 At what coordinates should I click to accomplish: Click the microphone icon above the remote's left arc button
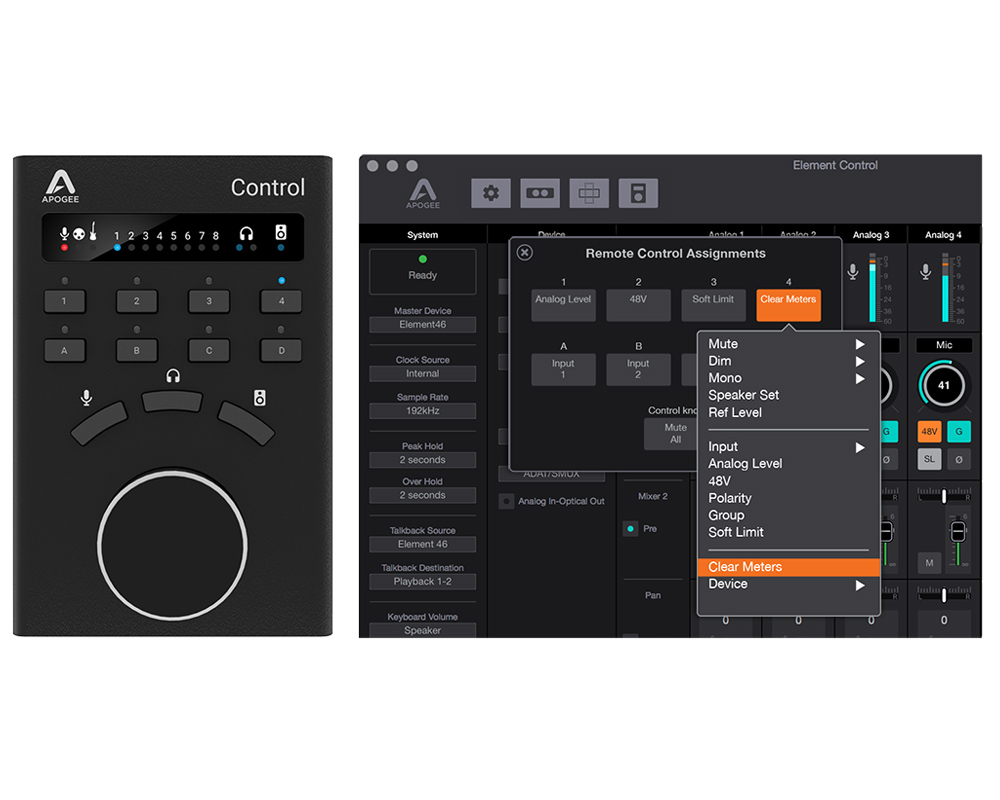86,398
